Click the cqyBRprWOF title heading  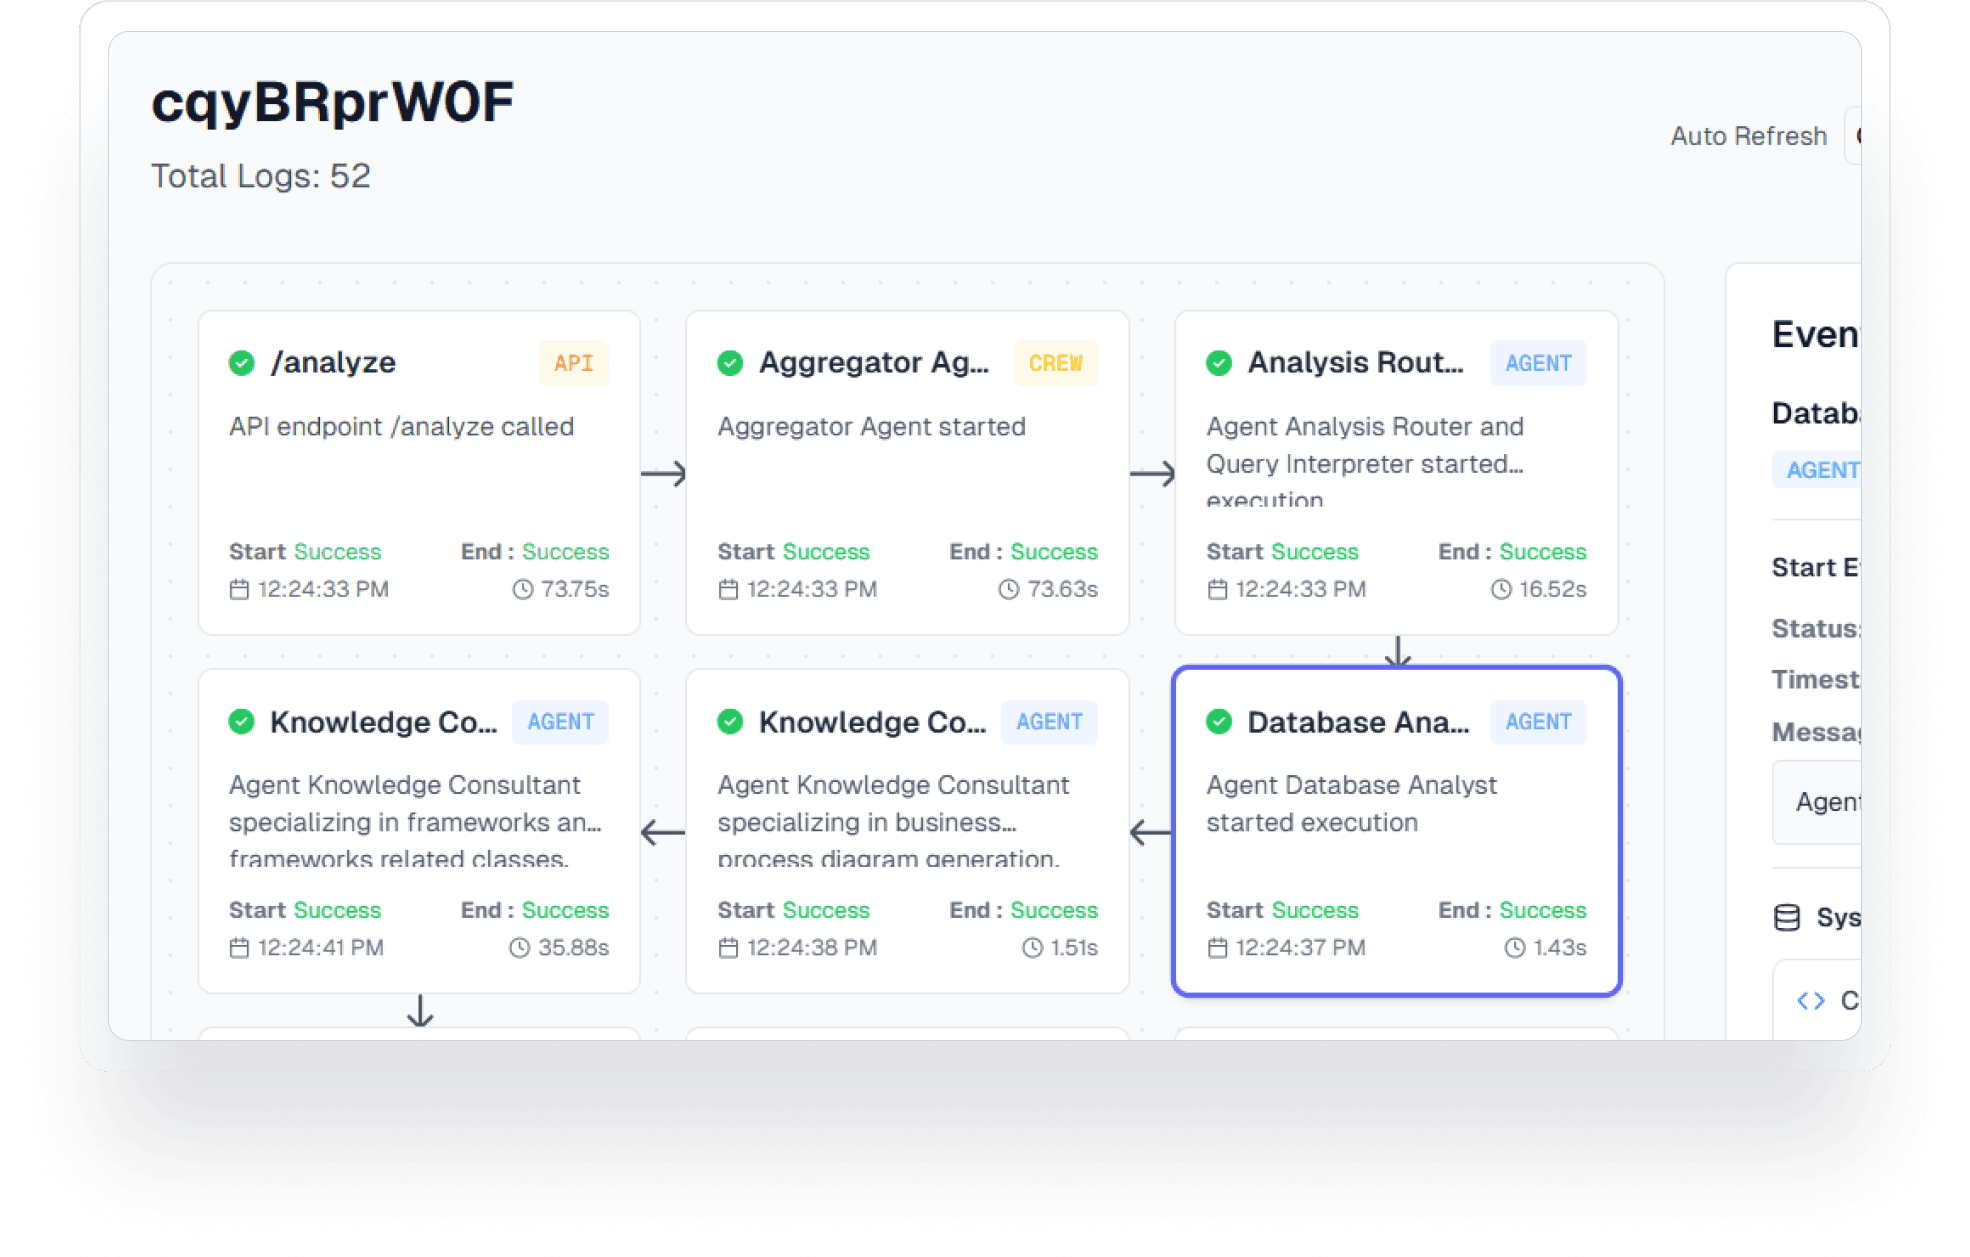tap(332, 100)
